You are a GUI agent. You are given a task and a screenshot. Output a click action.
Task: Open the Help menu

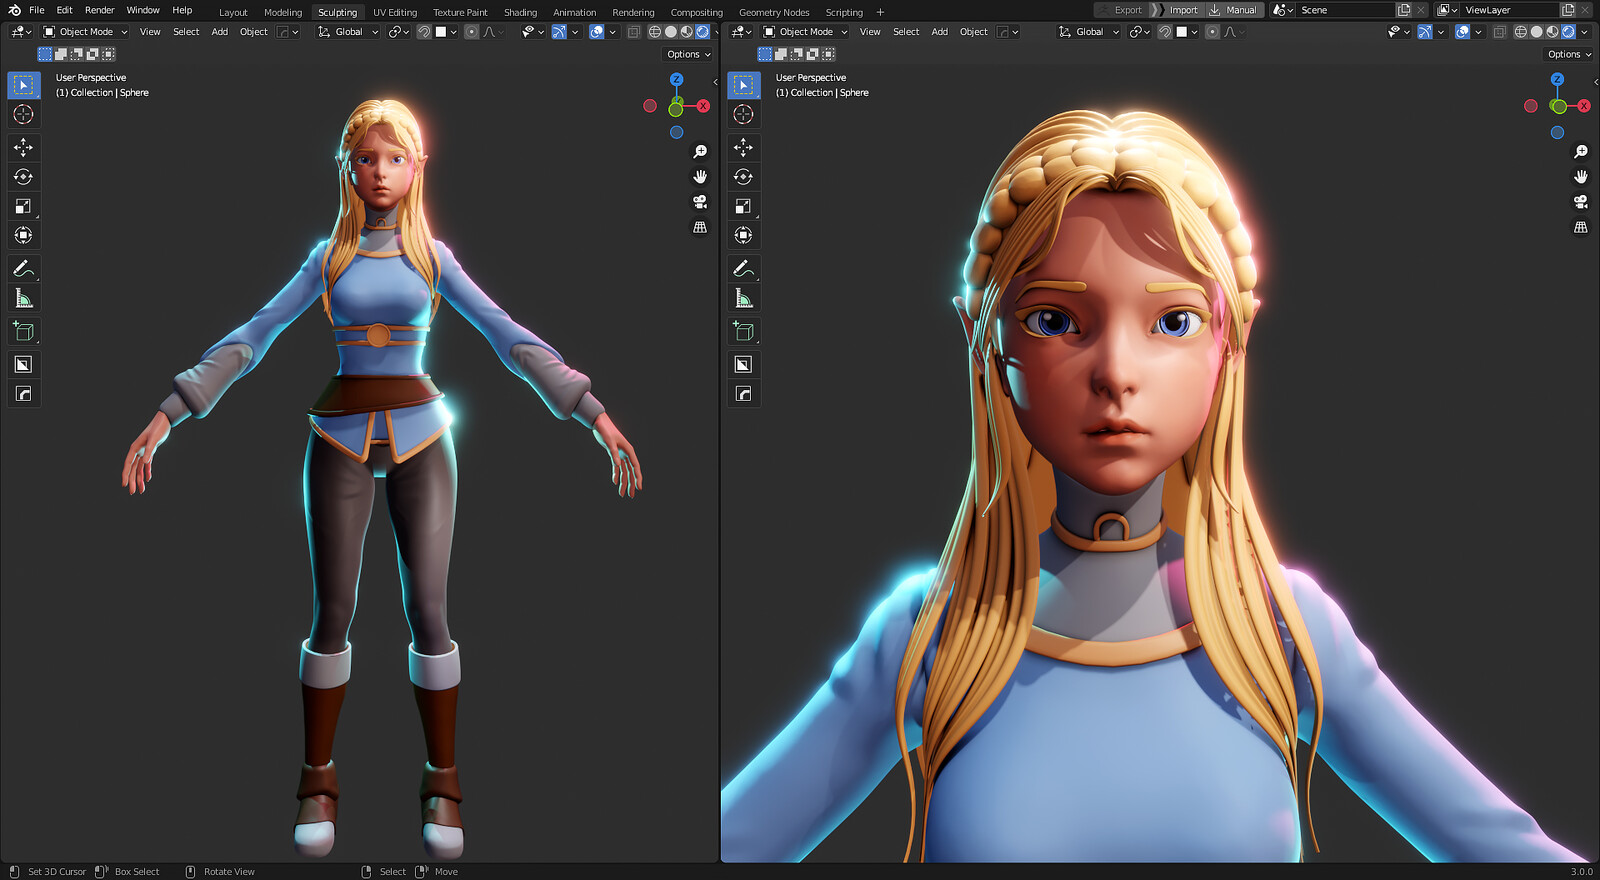182,10
